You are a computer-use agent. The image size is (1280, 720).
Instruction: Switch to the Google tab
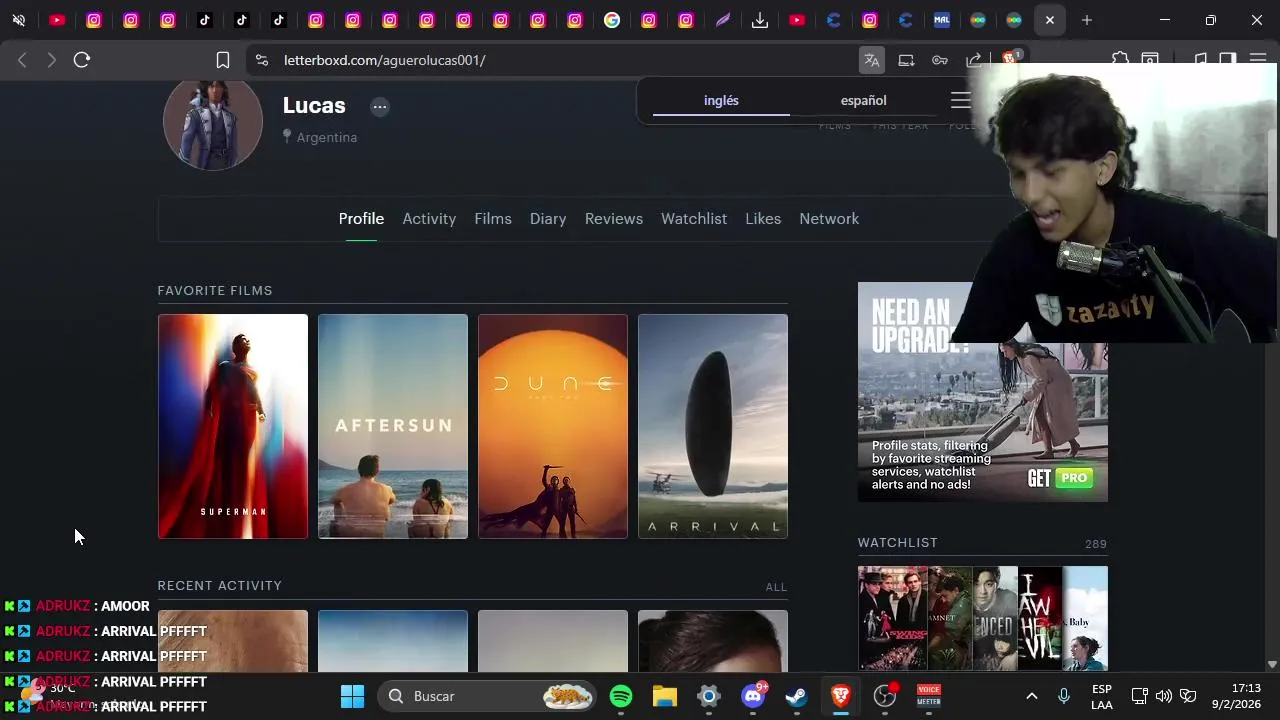pyautogui.click(x=612, y=20)
